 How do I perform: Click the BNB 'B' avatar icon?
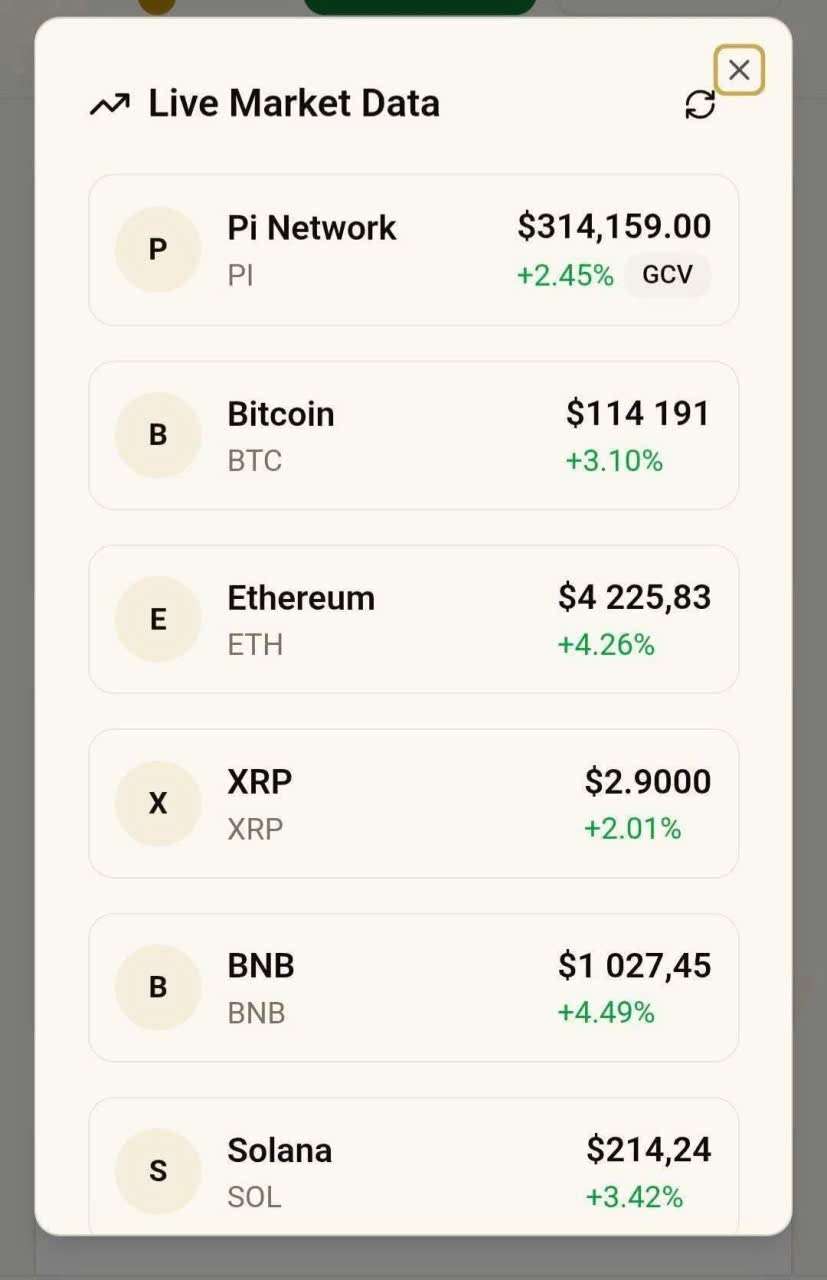point(158,988)
